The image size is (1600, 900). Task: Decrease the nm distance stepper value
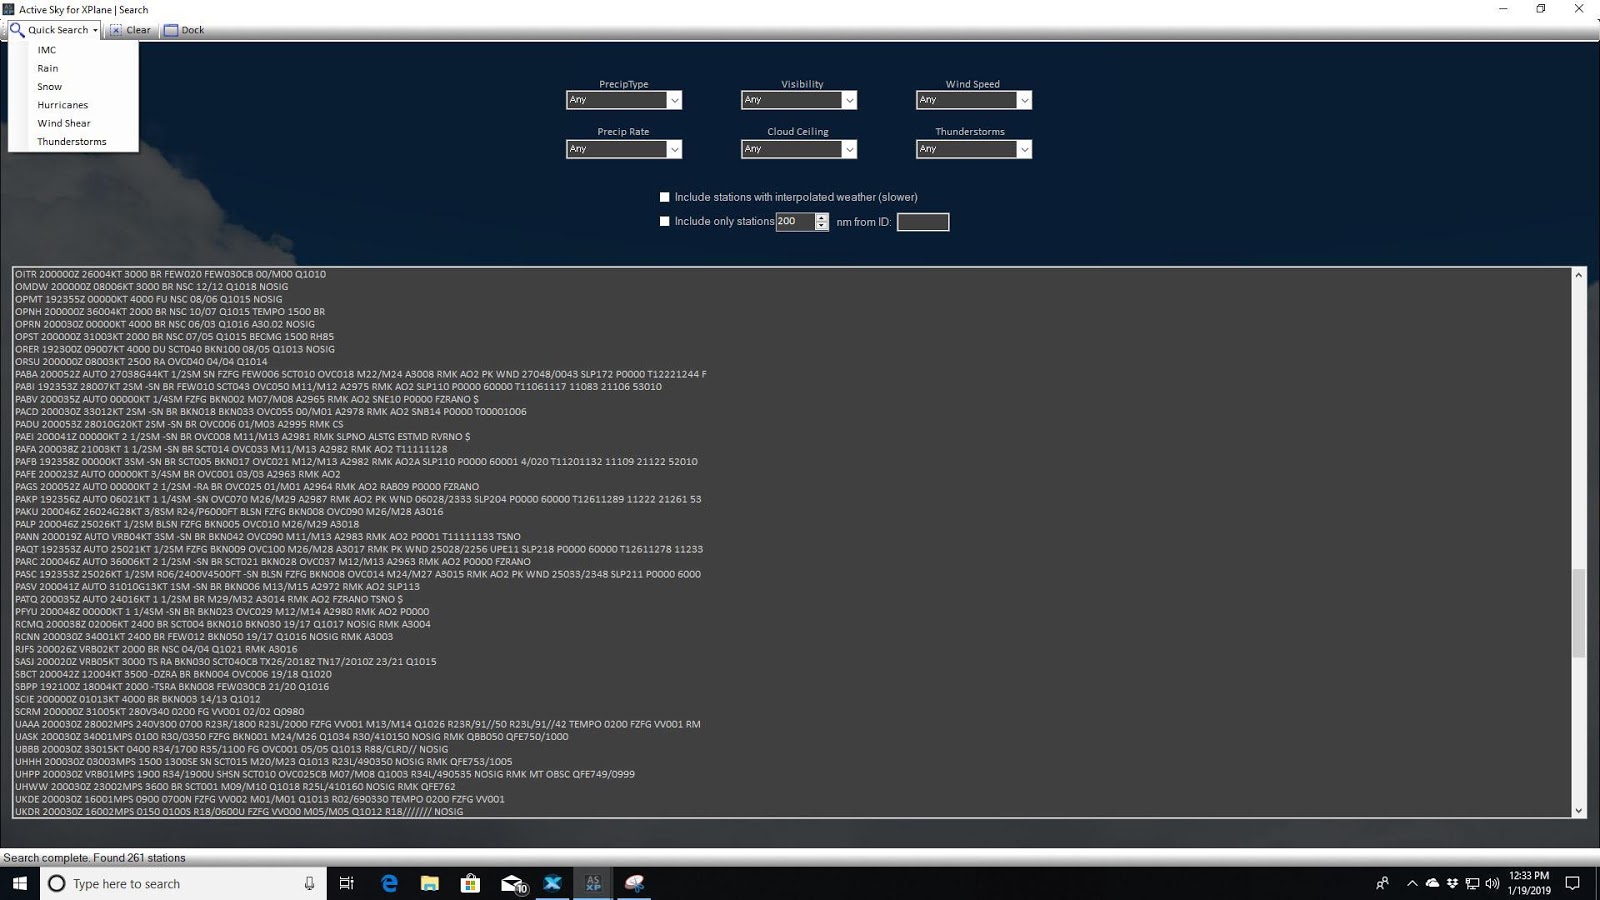point(822,226)
